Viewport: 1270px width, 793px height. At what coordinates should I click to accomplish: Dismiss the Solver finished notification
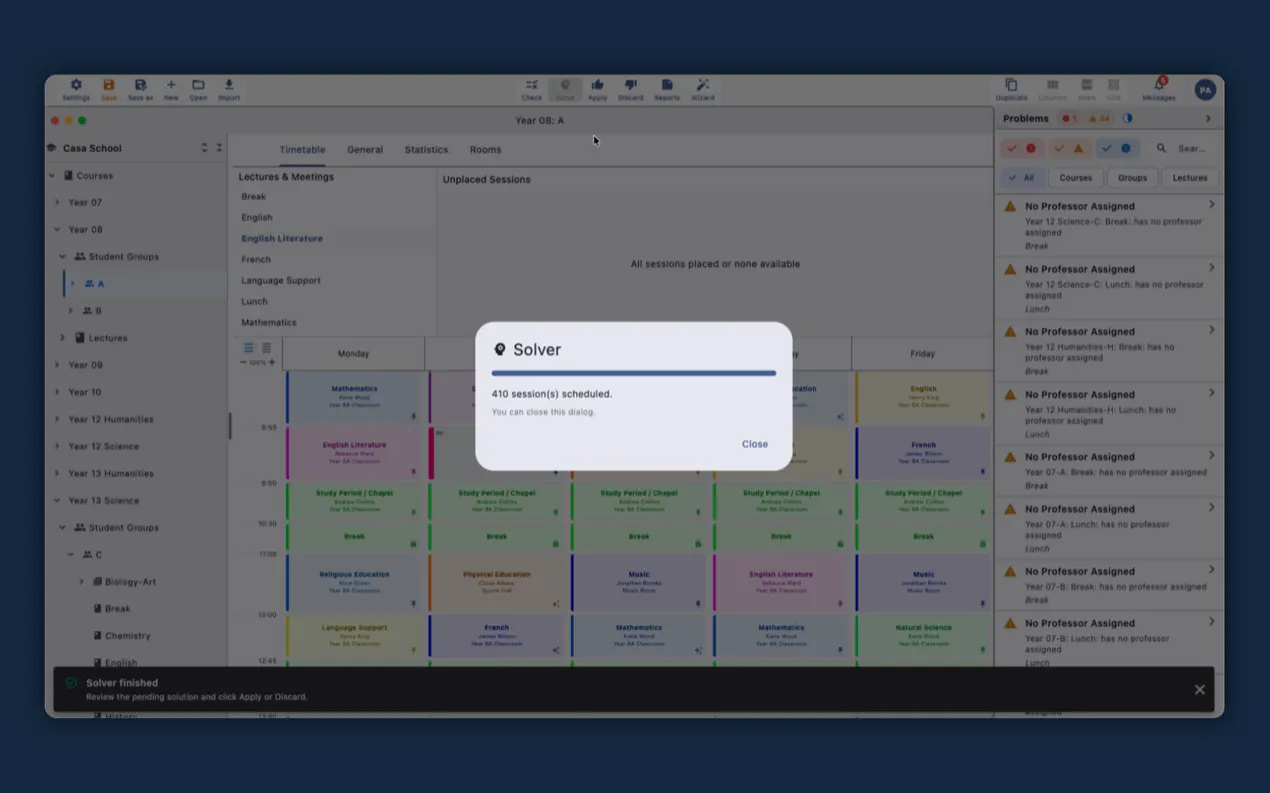point(1199,690)
